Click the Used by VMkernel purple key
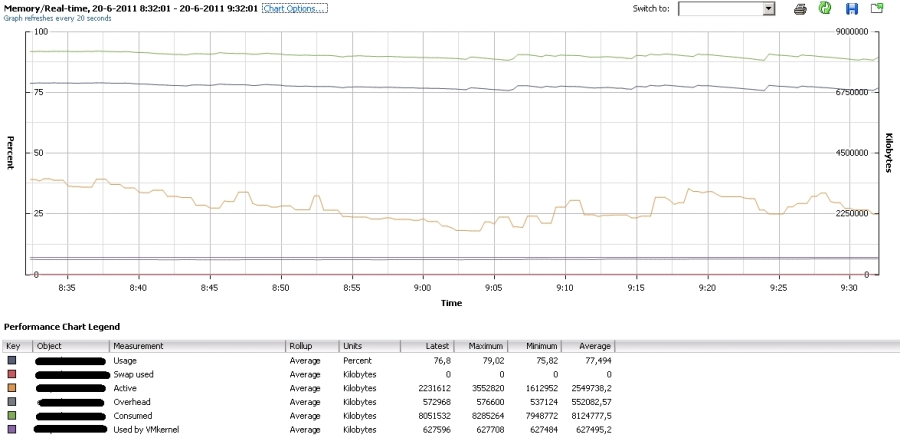Image resolution: width=900 pixels, height=438 pixels. click(12, 429)
